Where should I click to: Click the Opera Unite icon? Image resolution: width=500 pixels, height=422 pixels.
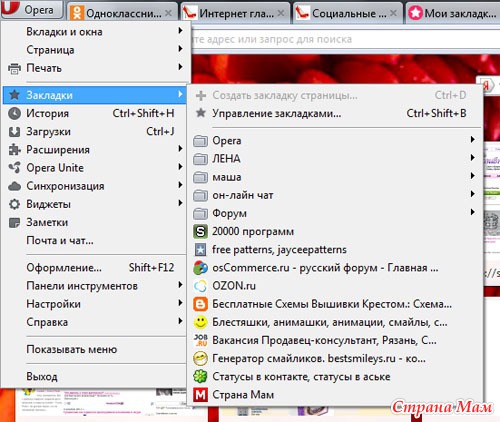point(14,168)
